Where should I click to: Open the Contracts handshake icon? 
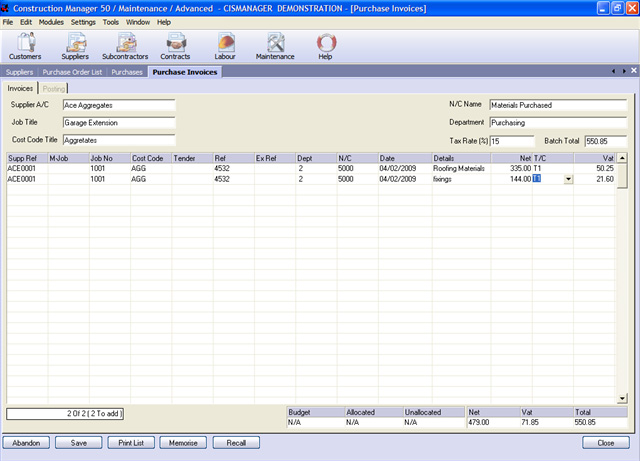(x=175, y=46)
